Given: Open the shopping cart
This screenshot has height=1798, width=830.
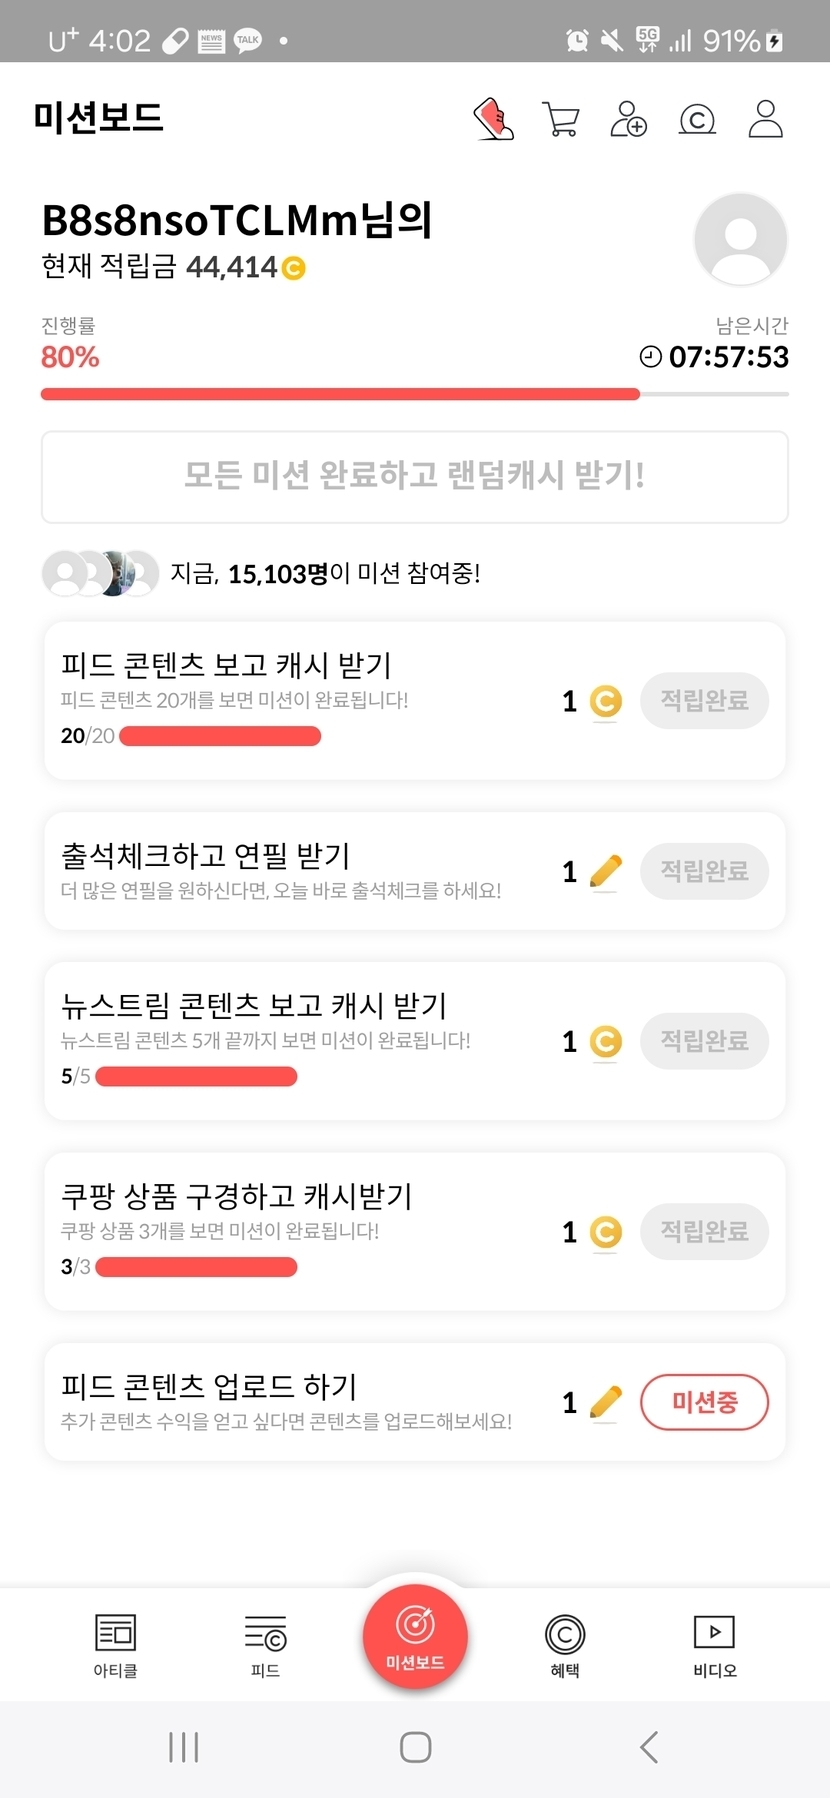Looking at the screenshot, I should click(x=560, y=119).
